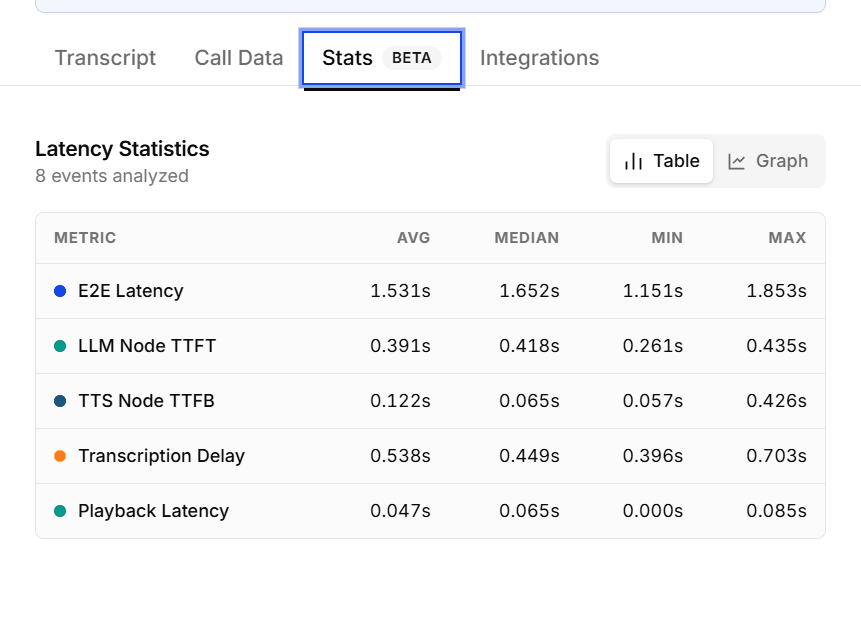Select the E2E Latency row label
This screenshot has height=617, width=861.
pos(131,291)
